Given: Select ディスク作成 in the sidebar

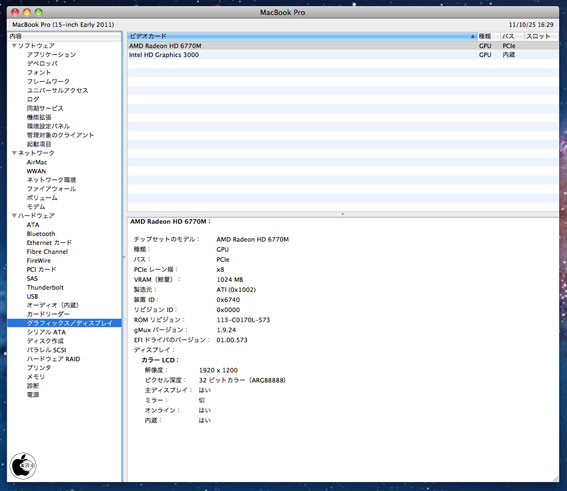Looking at the screenshot, I should click(45, 341).
